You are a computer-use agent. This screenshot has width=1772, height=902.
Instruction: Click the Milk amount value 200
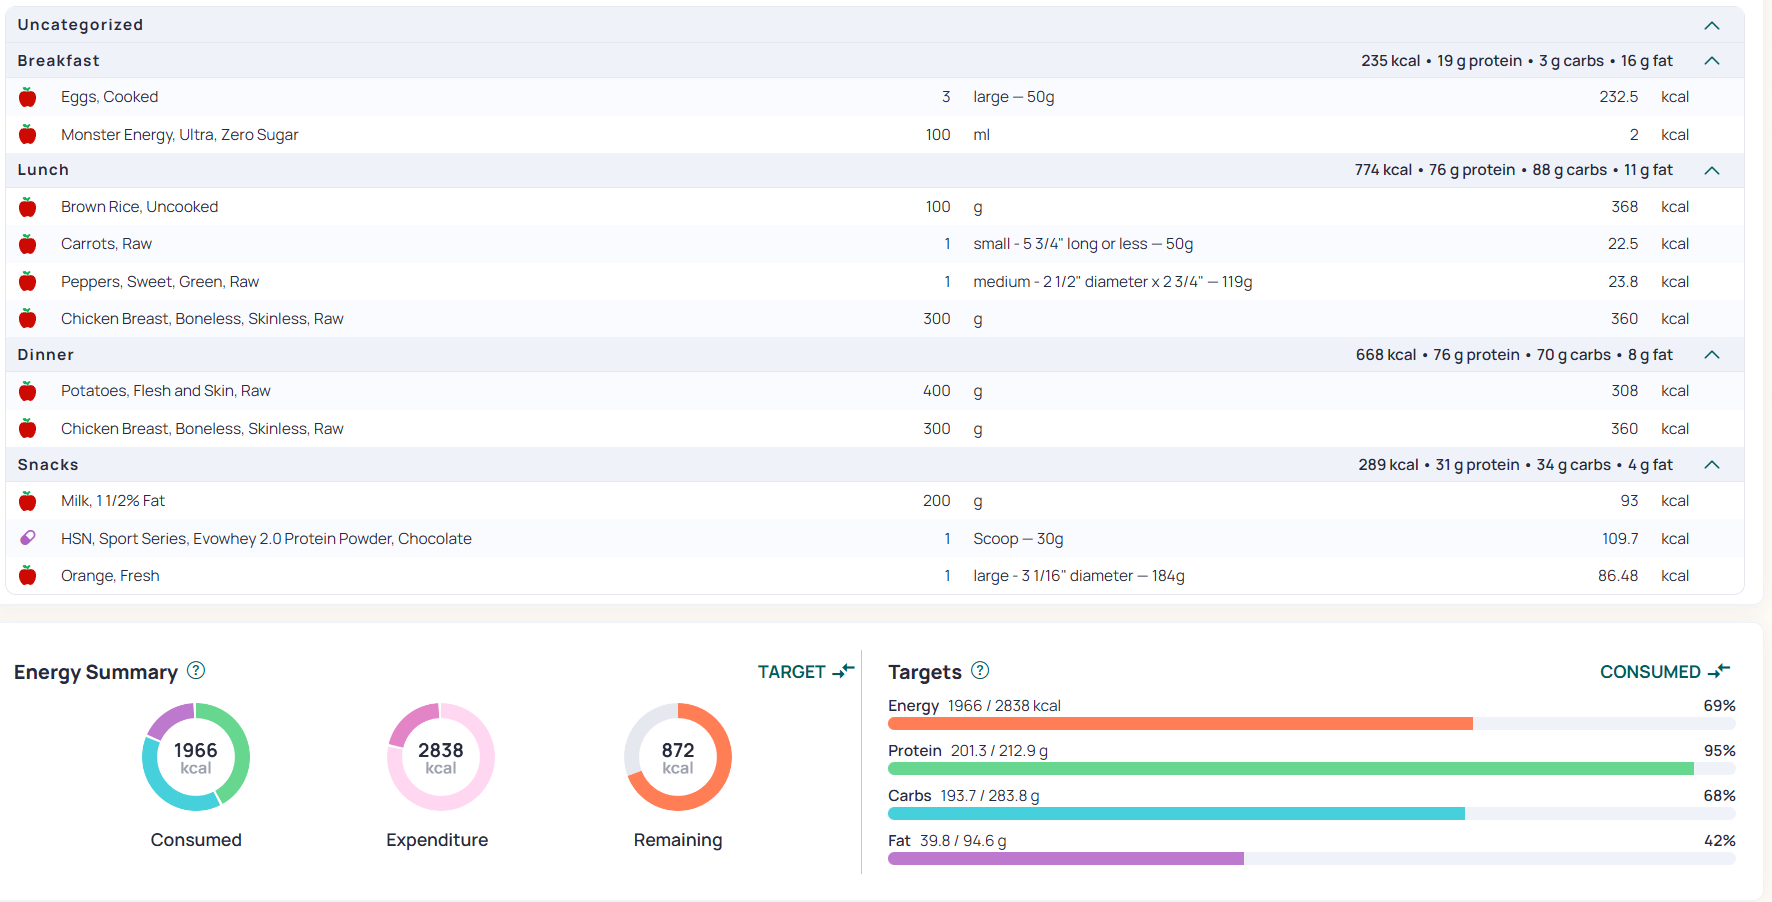pos(937,501)
